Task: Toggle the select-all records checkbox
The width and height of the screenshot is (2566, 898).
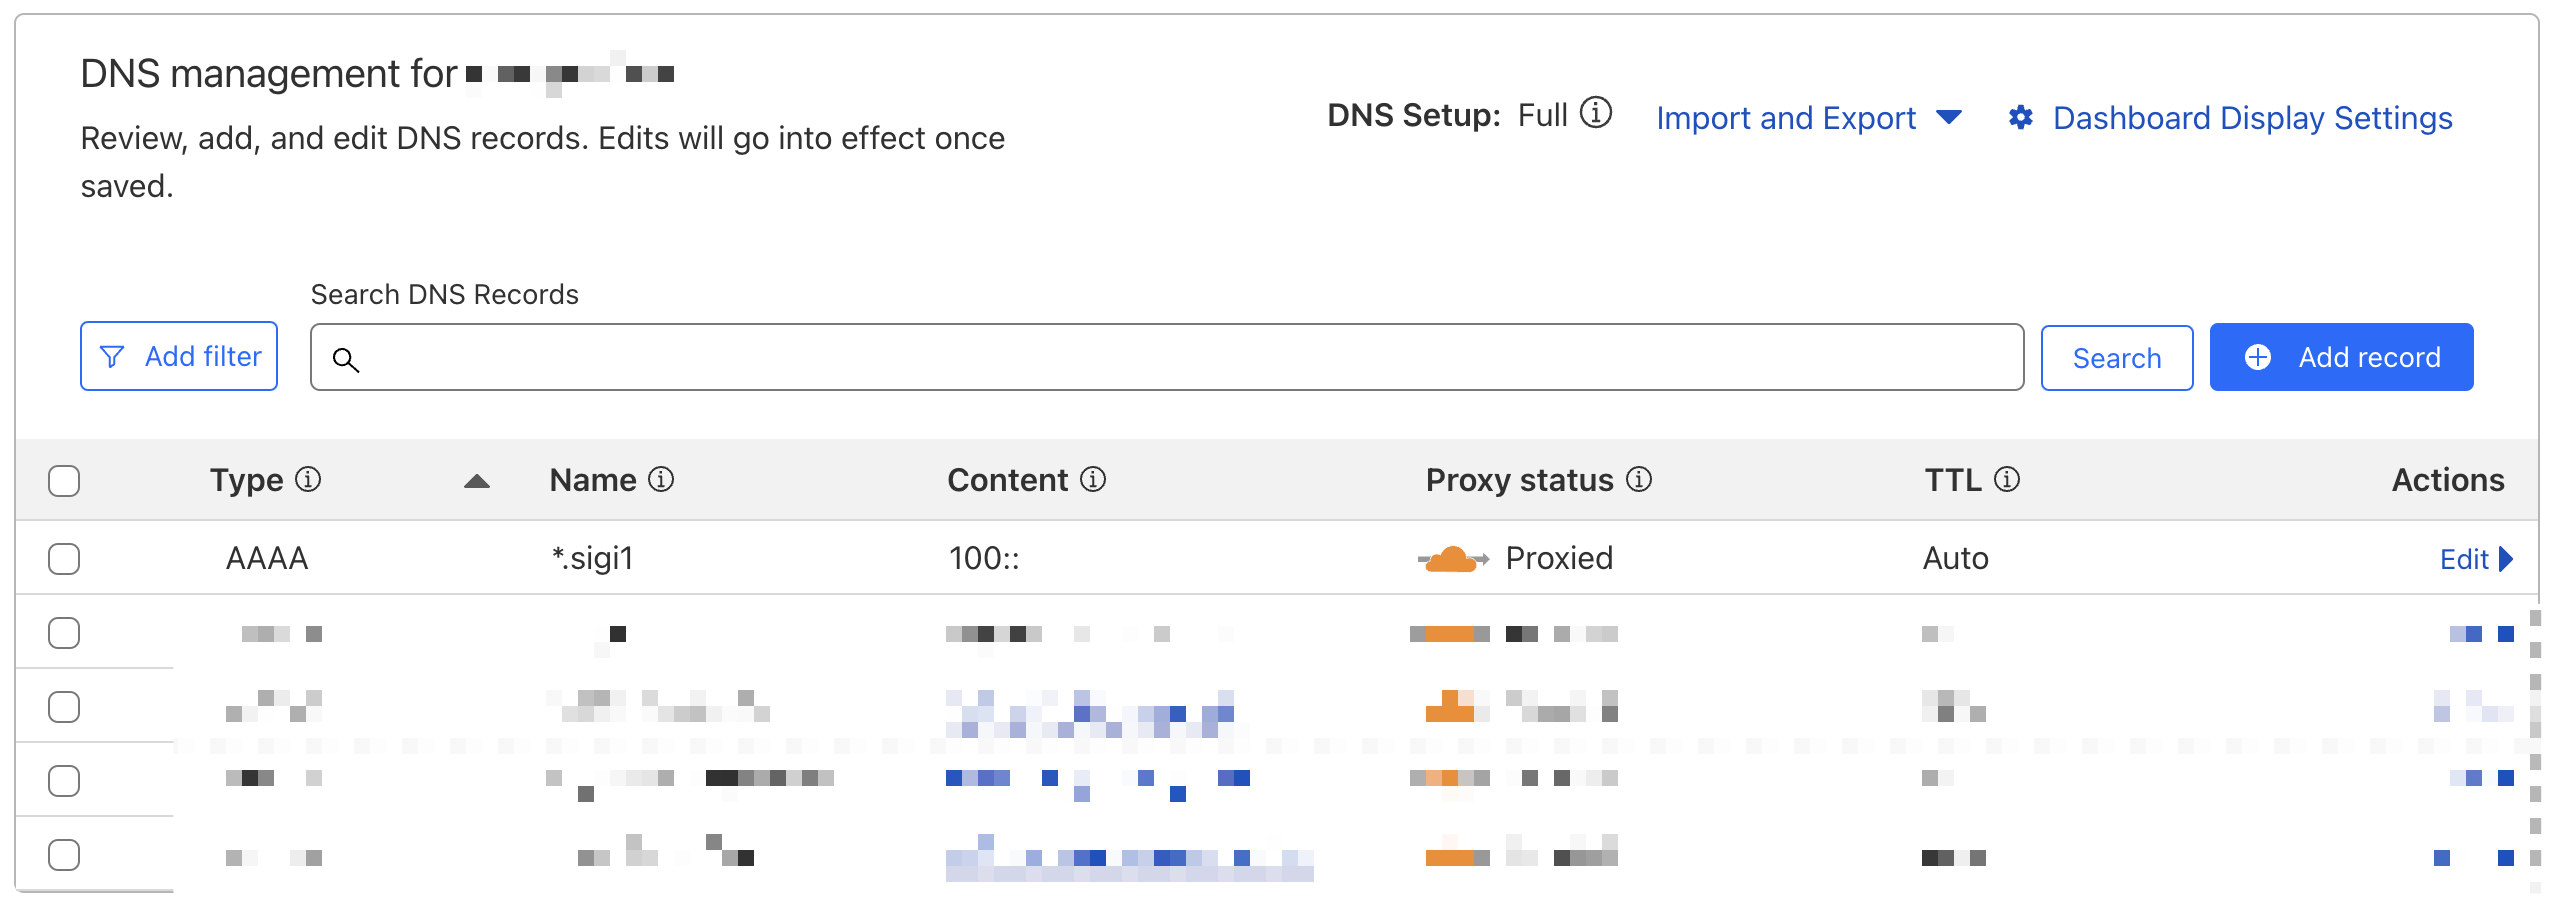Action: click(x=64, y=481)
